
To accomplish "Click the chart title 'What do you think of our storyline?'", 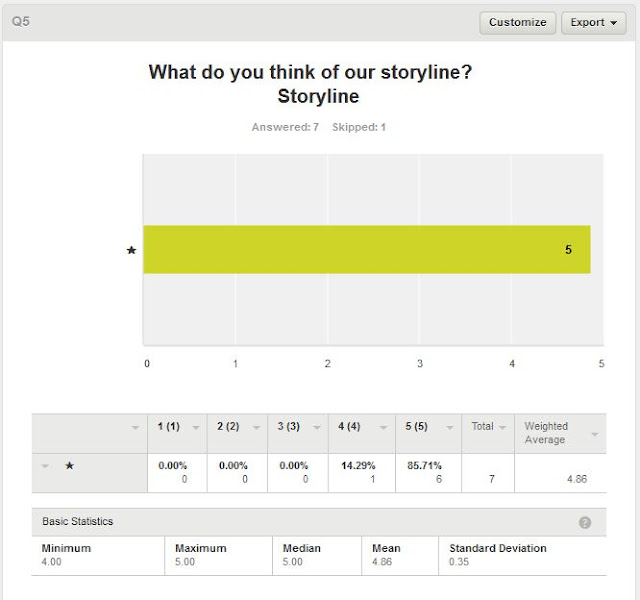I will tap(310, 72).
